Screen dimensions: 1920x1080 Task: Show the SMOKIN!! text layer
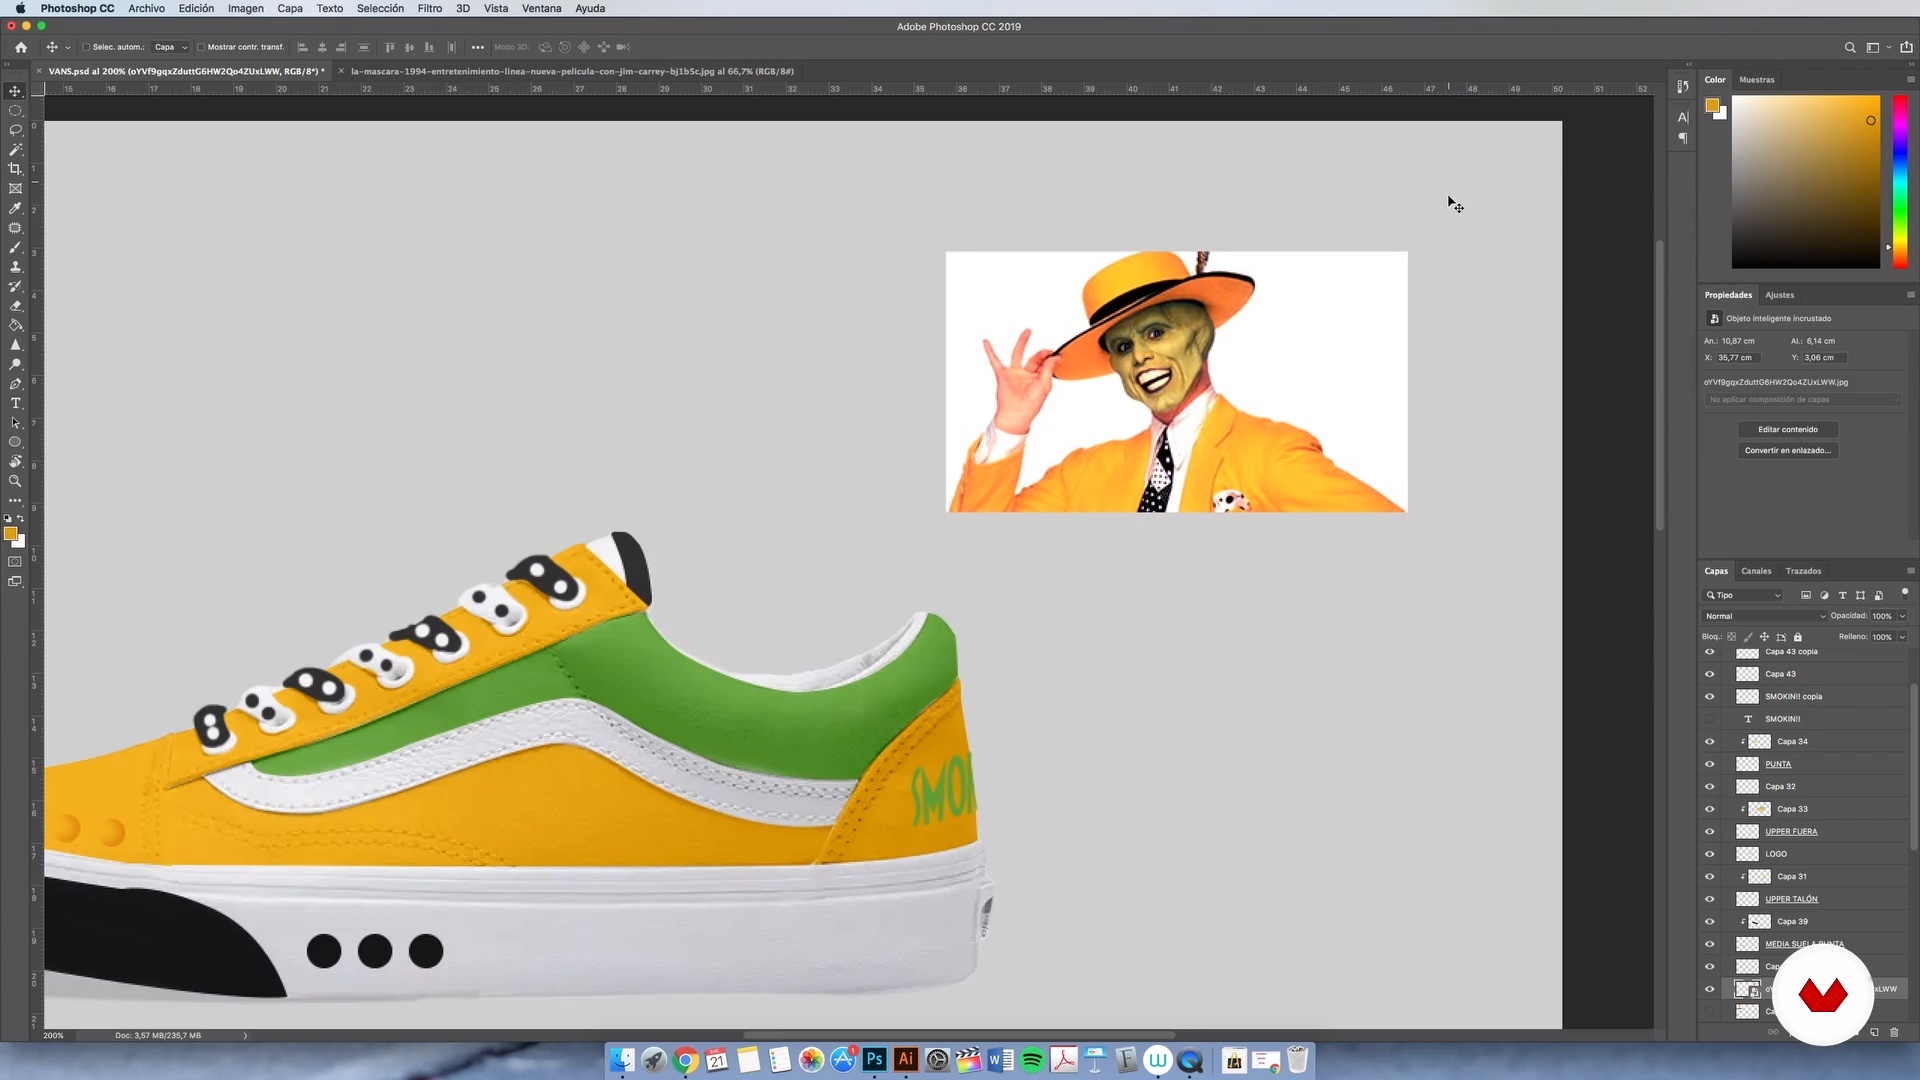(x=1710, y=719)
